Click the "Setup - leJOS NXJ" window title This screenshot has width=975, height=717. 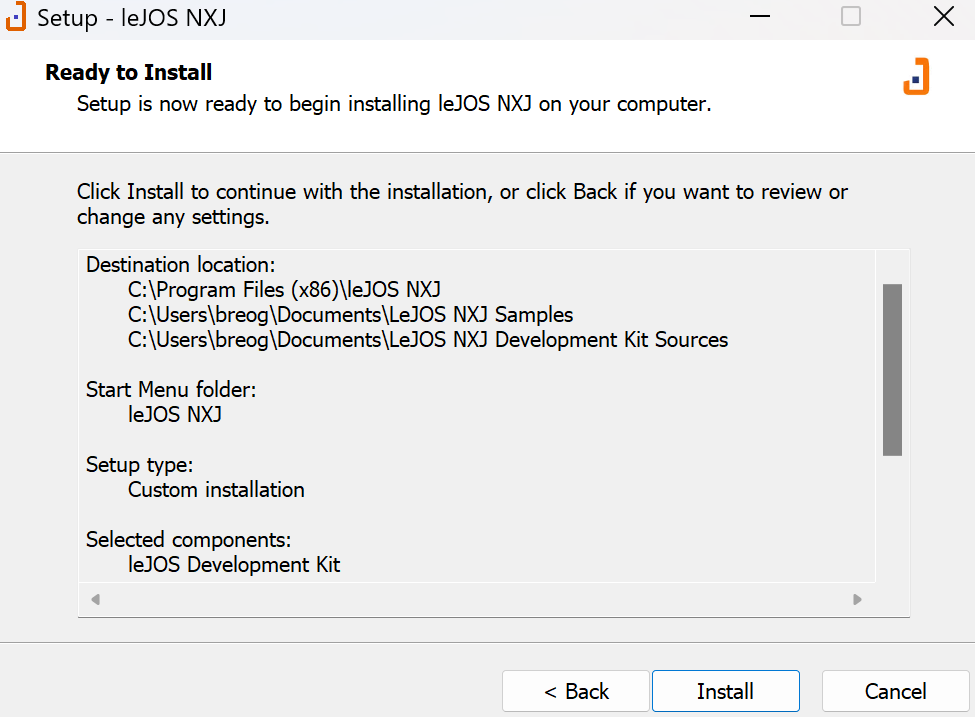point(132,17)
